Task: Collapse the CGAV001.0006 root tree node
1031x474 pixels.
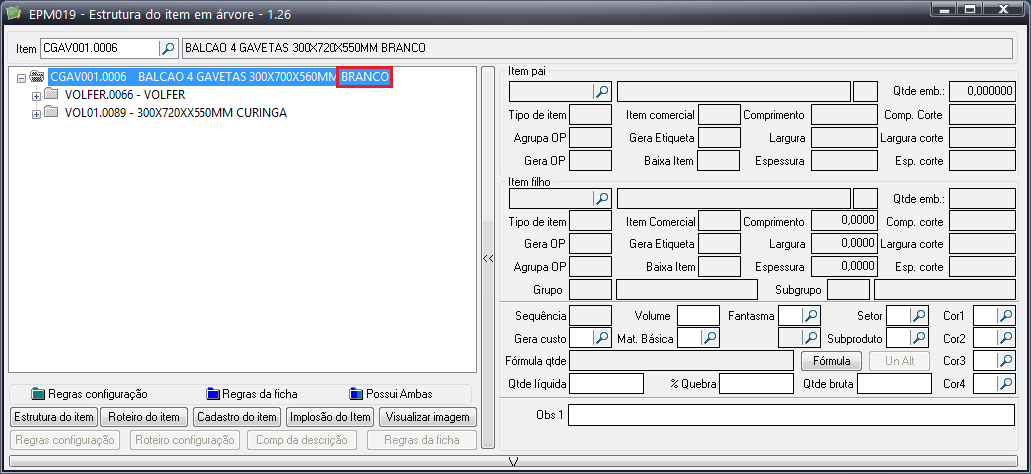Action: (22, 77)
